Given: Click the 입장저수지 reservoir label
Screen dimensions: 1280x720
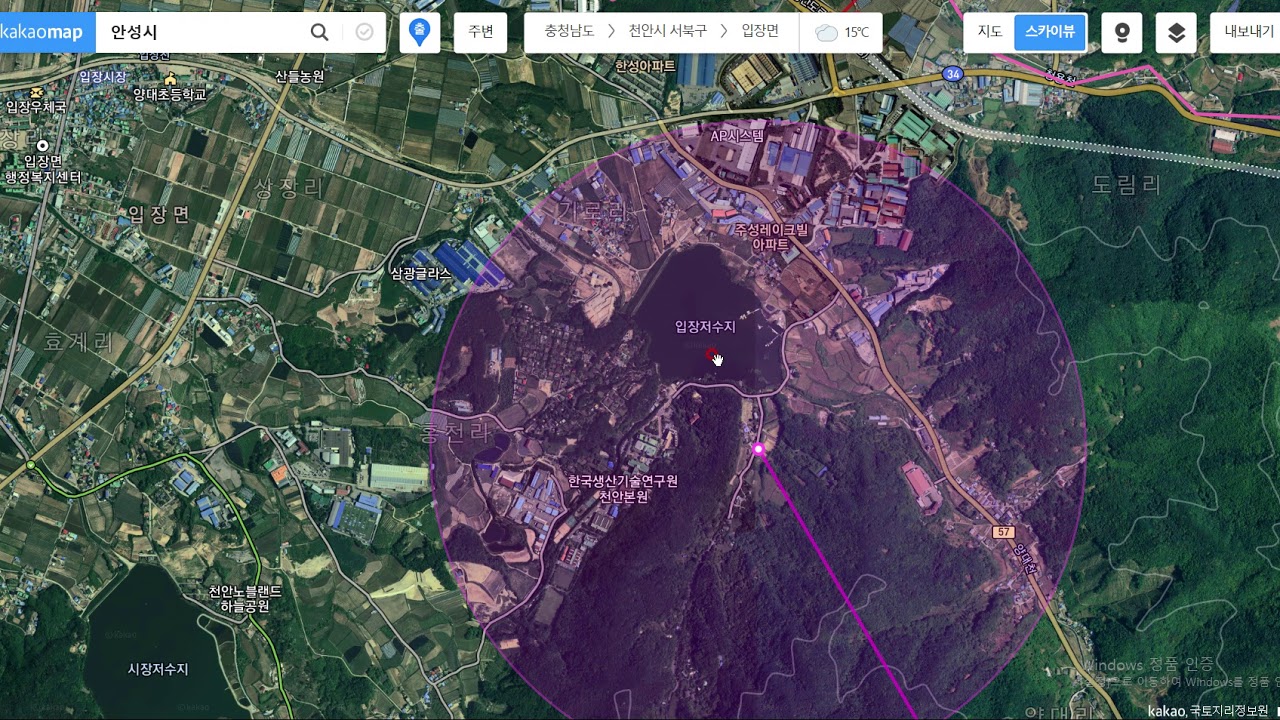Looking at the screenshot, I should 705,327.
